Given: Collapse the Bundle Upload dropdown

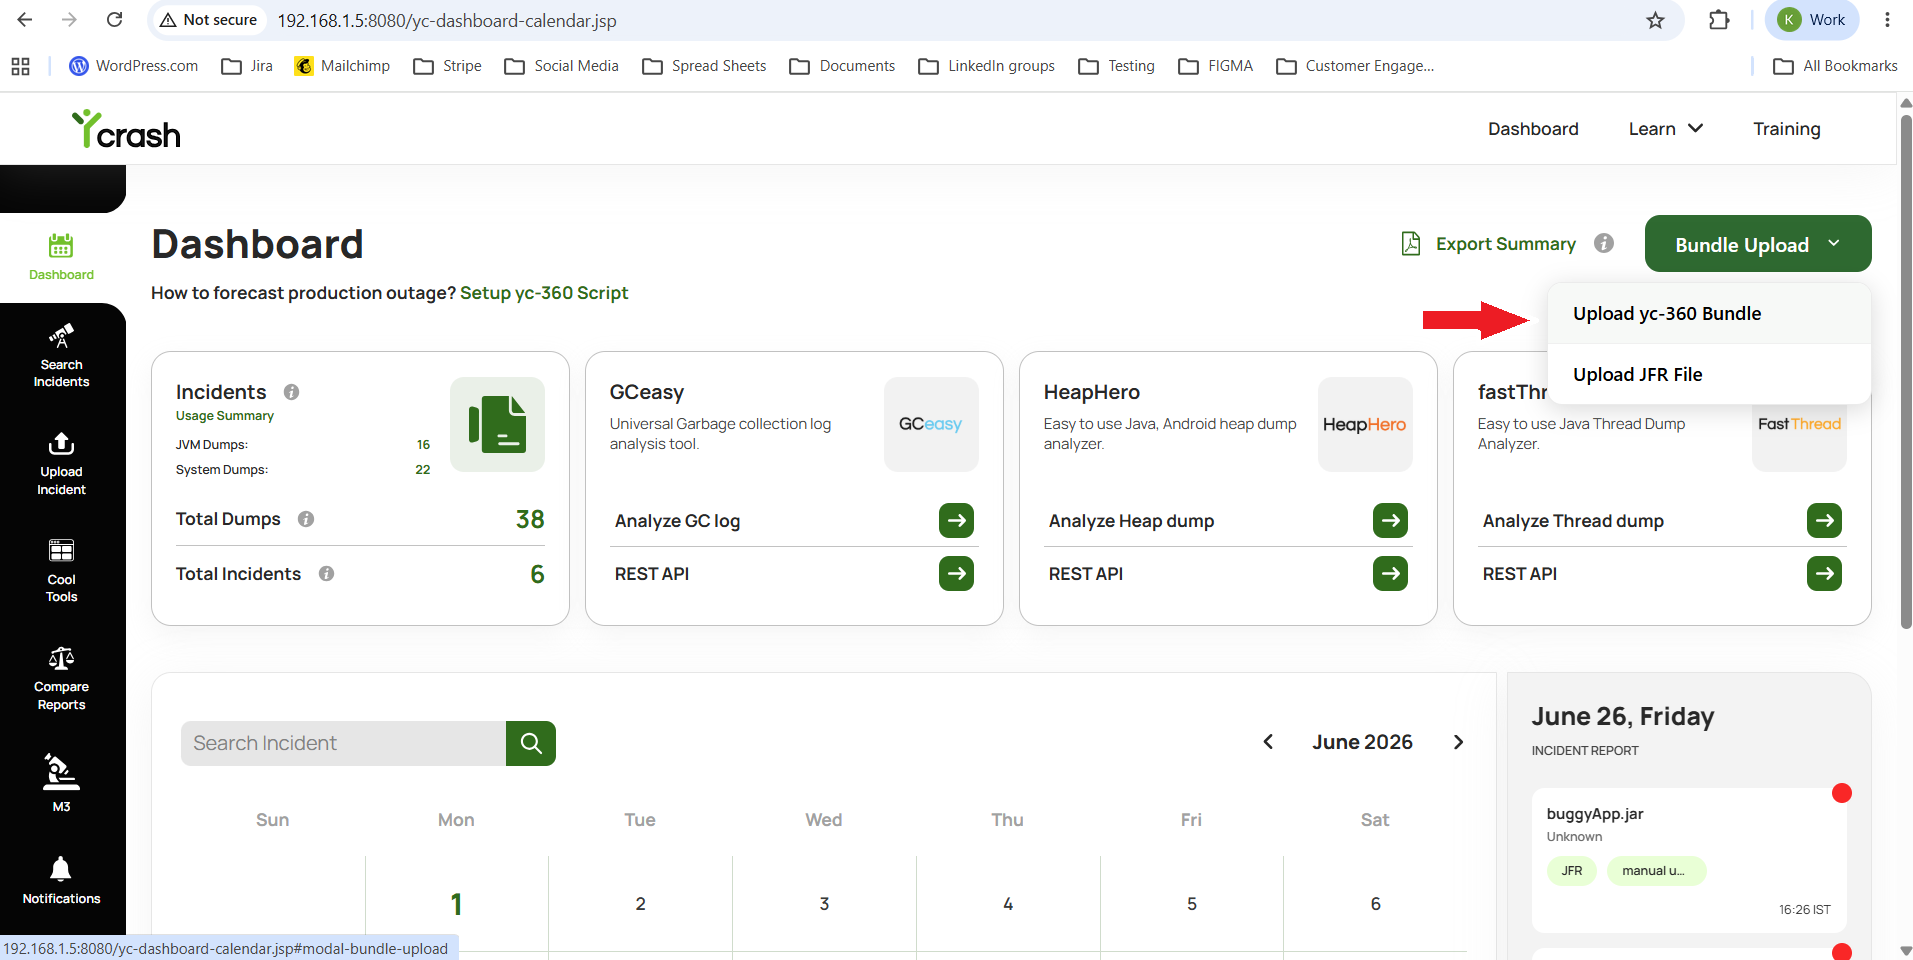Looking at the screenshot, I should [x=1758, y=244].
